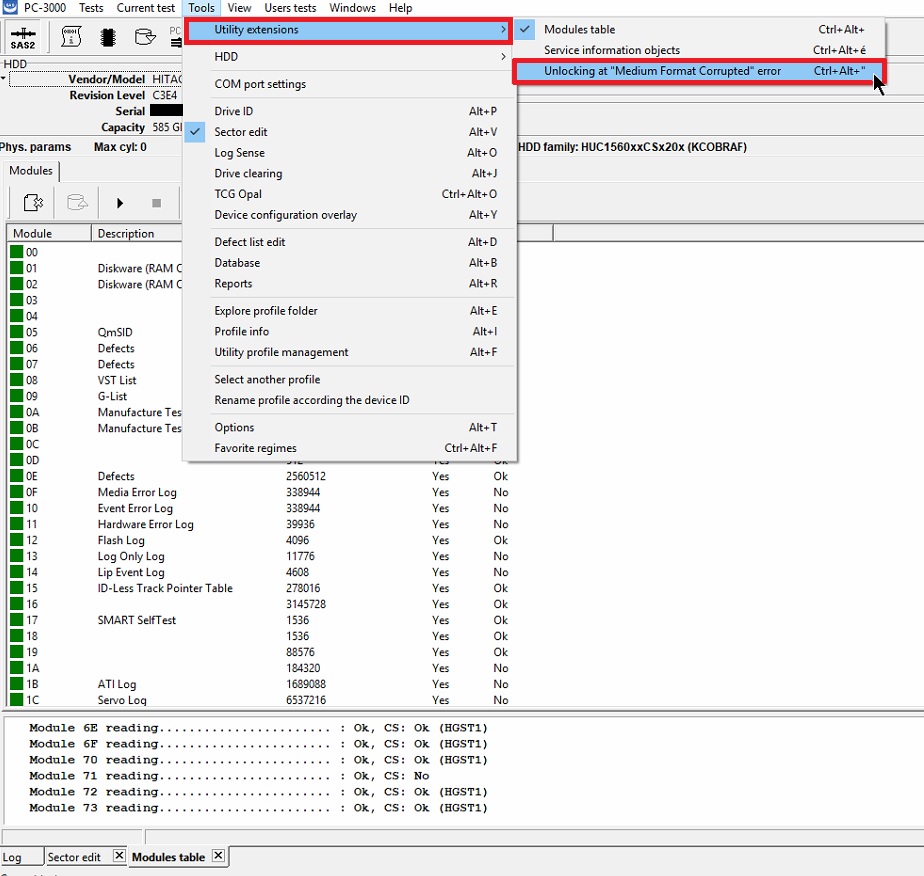
Task: Click the SAS2 port toolbar icon
Action: (23, 38)
